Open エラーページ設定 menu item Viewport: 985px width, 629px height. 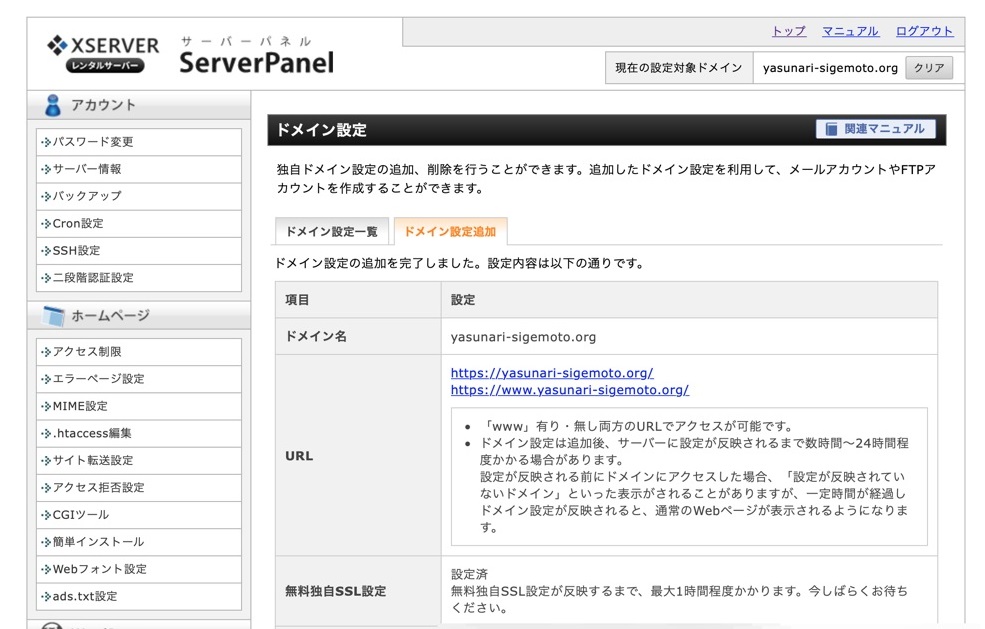pos(139,379)
